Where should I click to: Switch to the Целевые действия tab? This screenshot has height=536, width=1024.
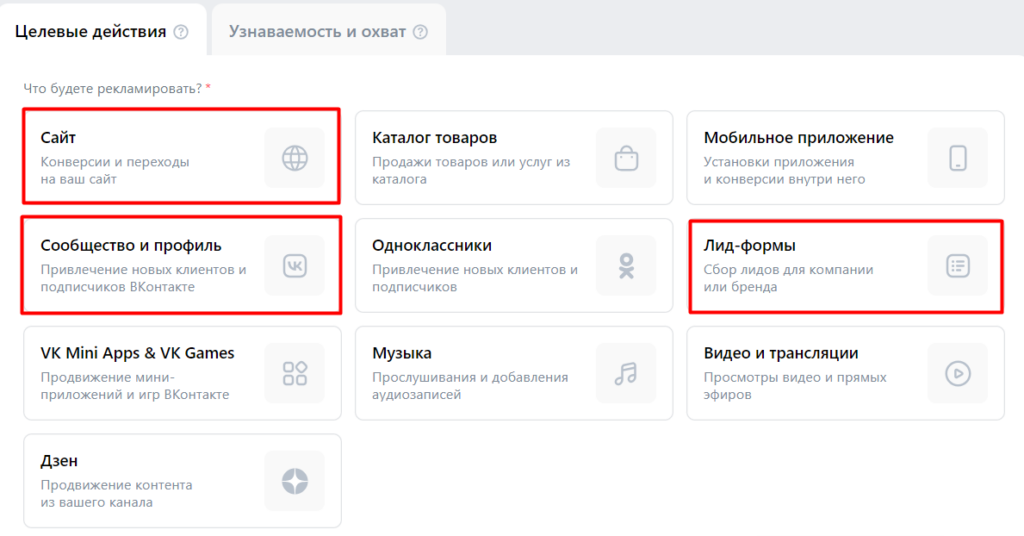(x=103, y=31)
